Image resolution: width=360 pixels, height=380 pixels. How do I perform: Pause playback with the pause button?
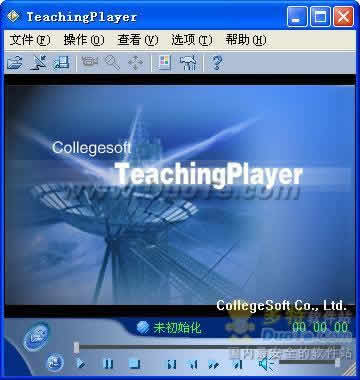tap(108, 363)
